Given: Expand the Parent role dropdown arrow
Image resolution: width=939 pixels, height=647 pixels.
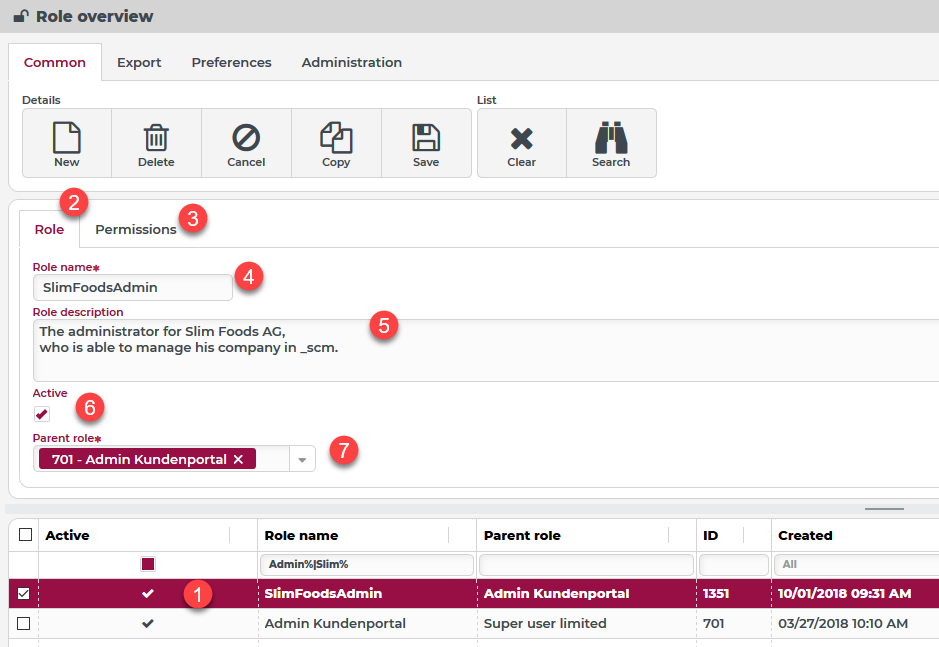Looking at the screenshot, I should (303, 459).
